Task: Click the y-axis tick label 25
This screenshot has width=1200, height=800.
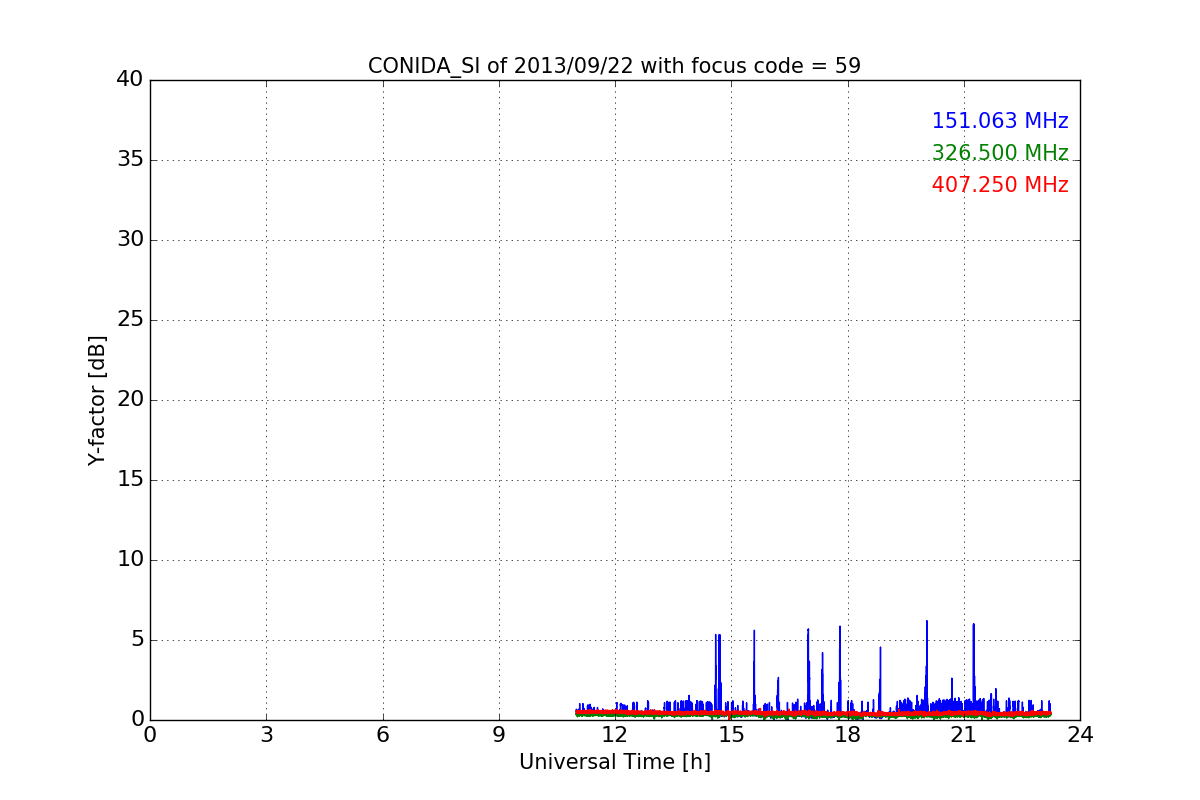Action: coord(130,320)
